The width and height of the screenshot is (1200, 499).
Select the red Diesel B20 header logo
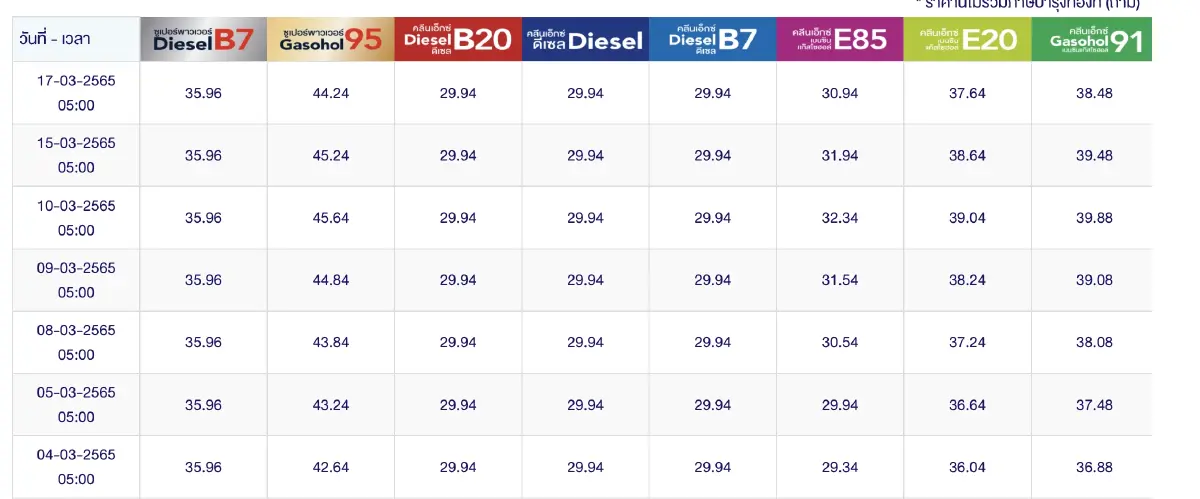(458, 39)
